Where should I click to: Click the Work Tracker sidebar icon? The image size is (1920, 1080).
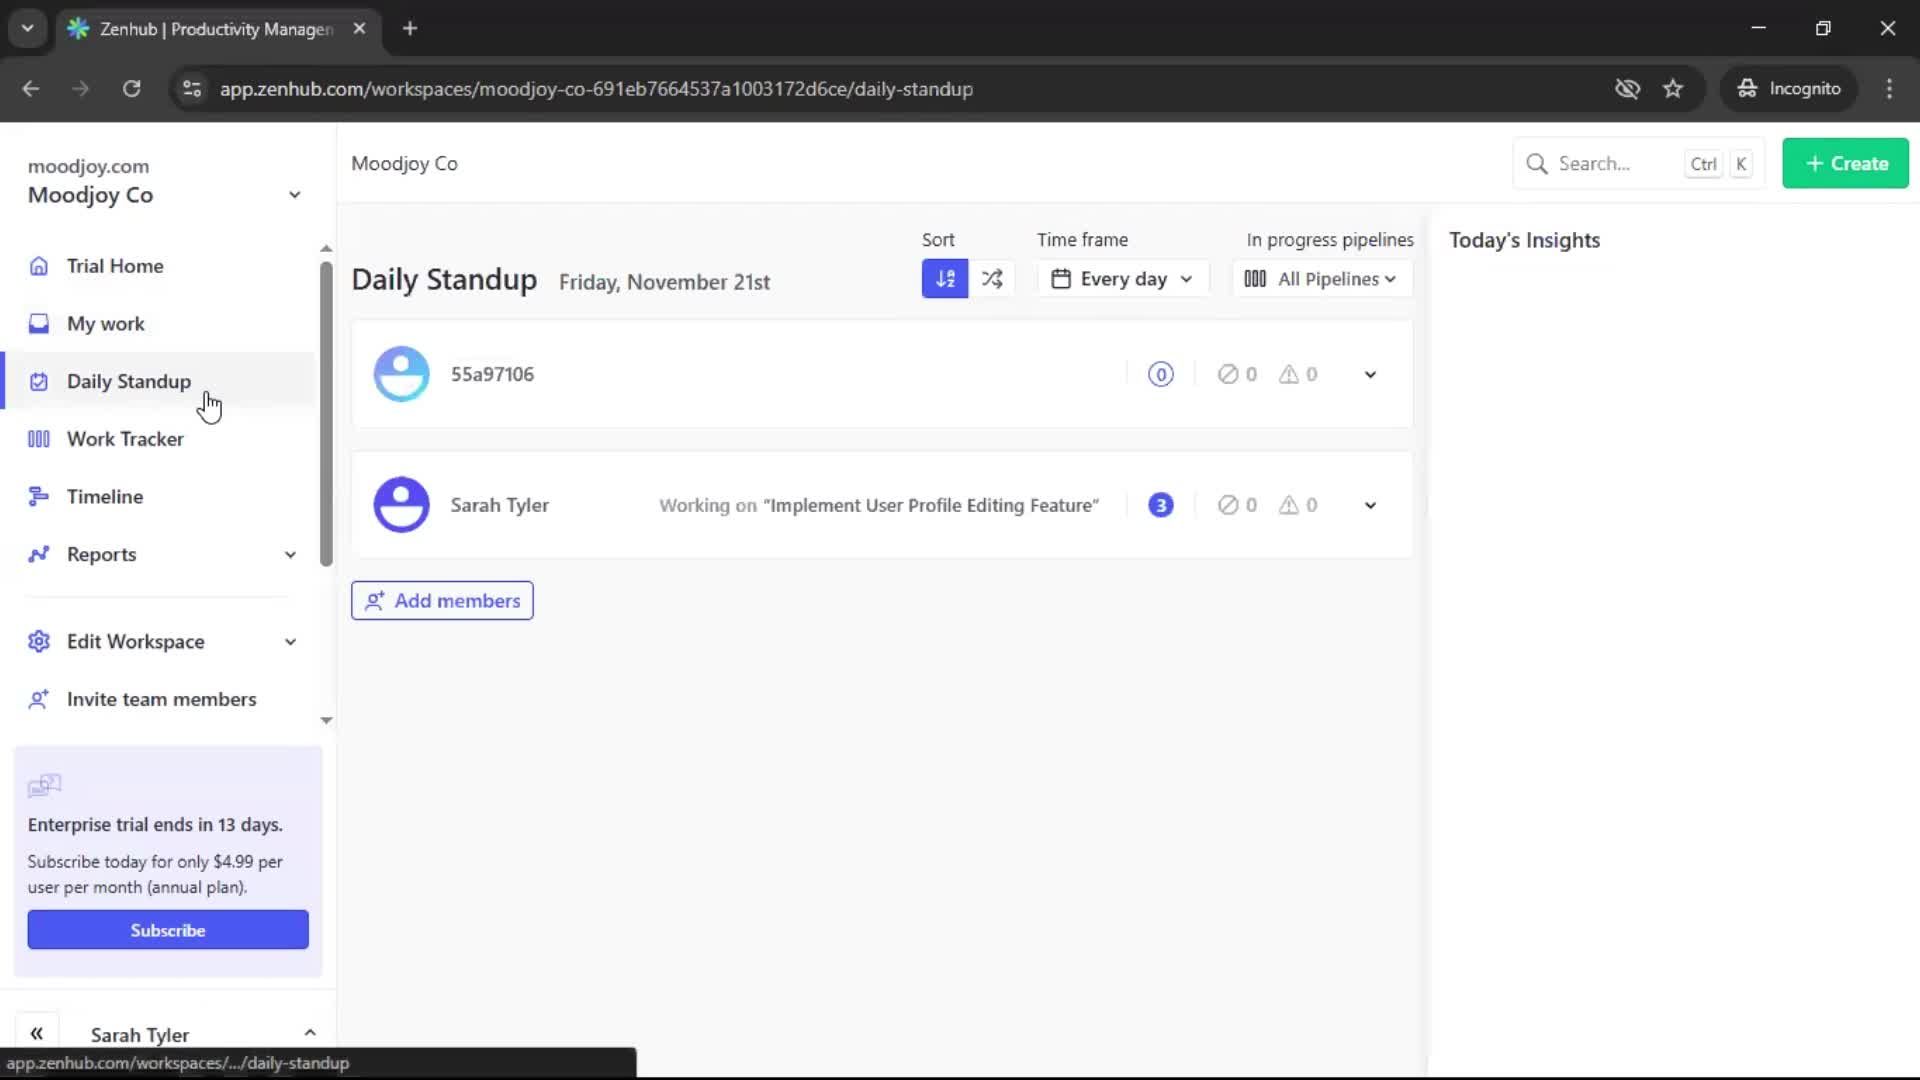[38, 439]
